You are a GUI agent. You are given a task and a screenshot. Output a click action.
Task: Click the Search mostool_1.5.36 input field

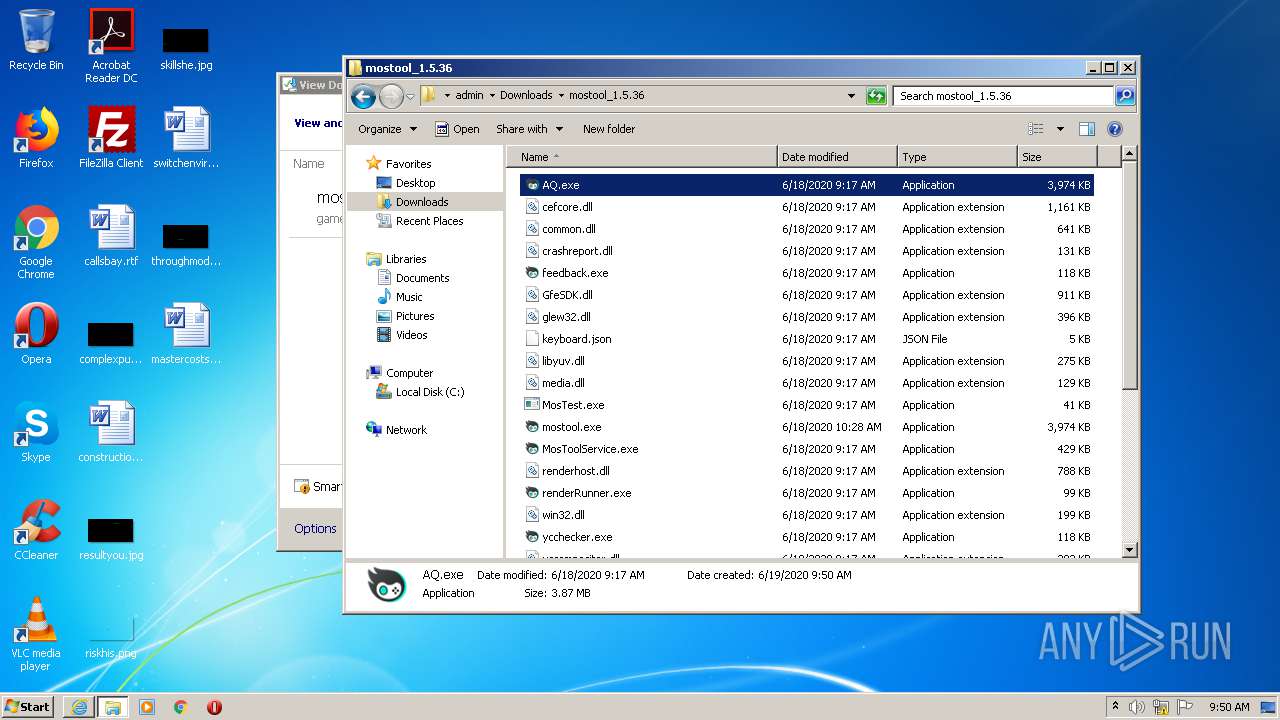click(1002, 96)
